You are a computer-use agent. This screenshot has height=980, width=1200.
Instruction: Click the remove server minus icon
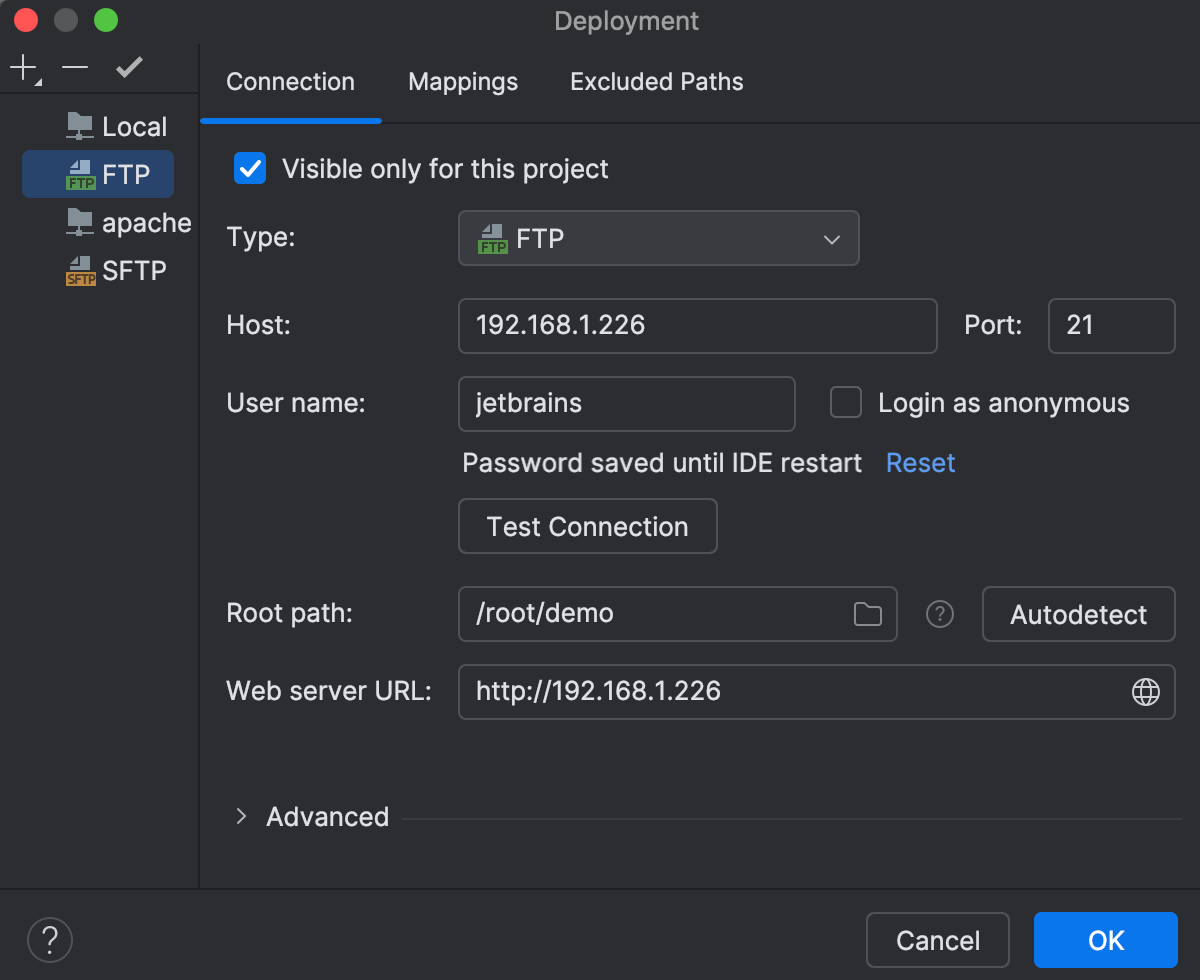point(75,68)
